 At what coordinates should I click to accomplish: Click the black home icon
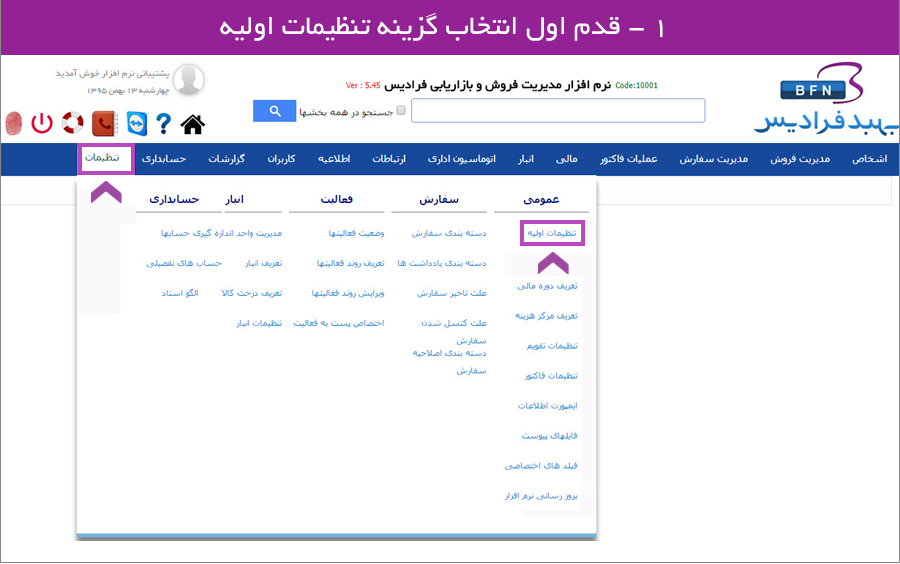[x=192, y=124]
